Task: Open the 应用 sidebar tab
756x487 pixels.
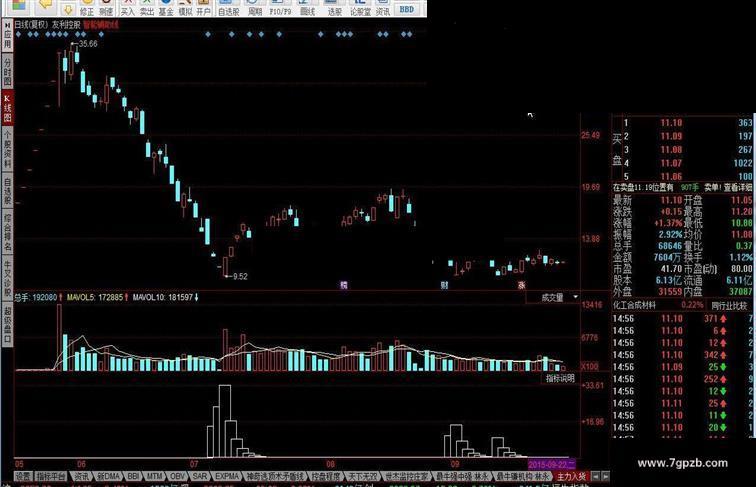Action: pos(7,35)
